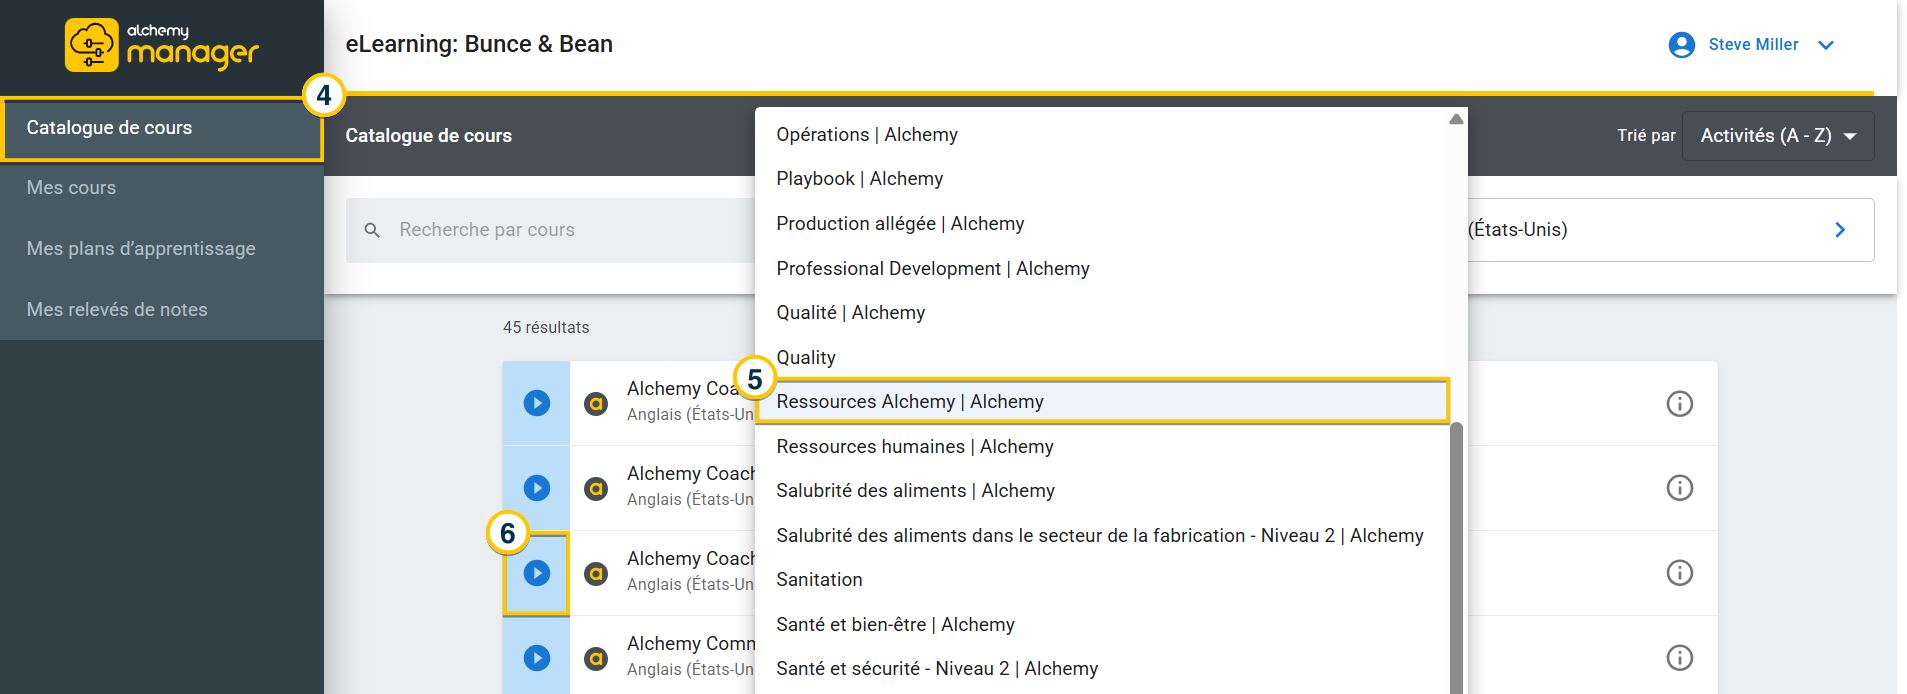Click the Steve Miller user avatar icon
Viewport: 1907px width, 694px height.
(1681, 45)
